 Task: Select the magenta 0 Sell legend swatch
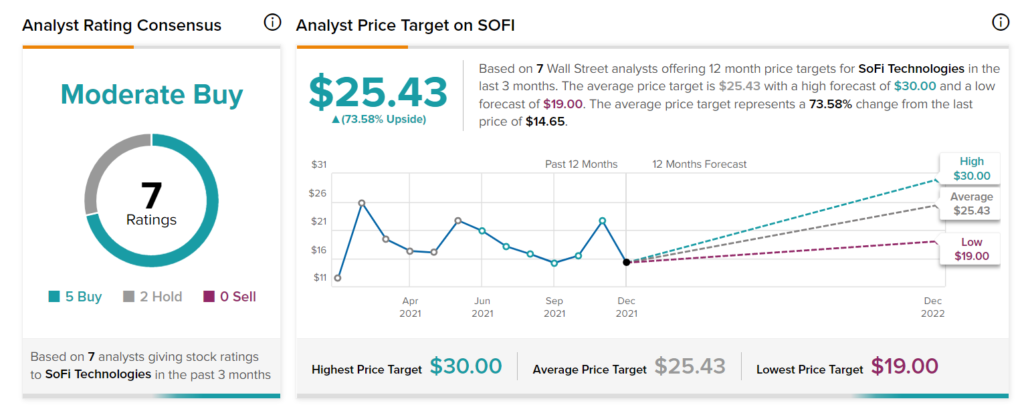click(209, 297)
